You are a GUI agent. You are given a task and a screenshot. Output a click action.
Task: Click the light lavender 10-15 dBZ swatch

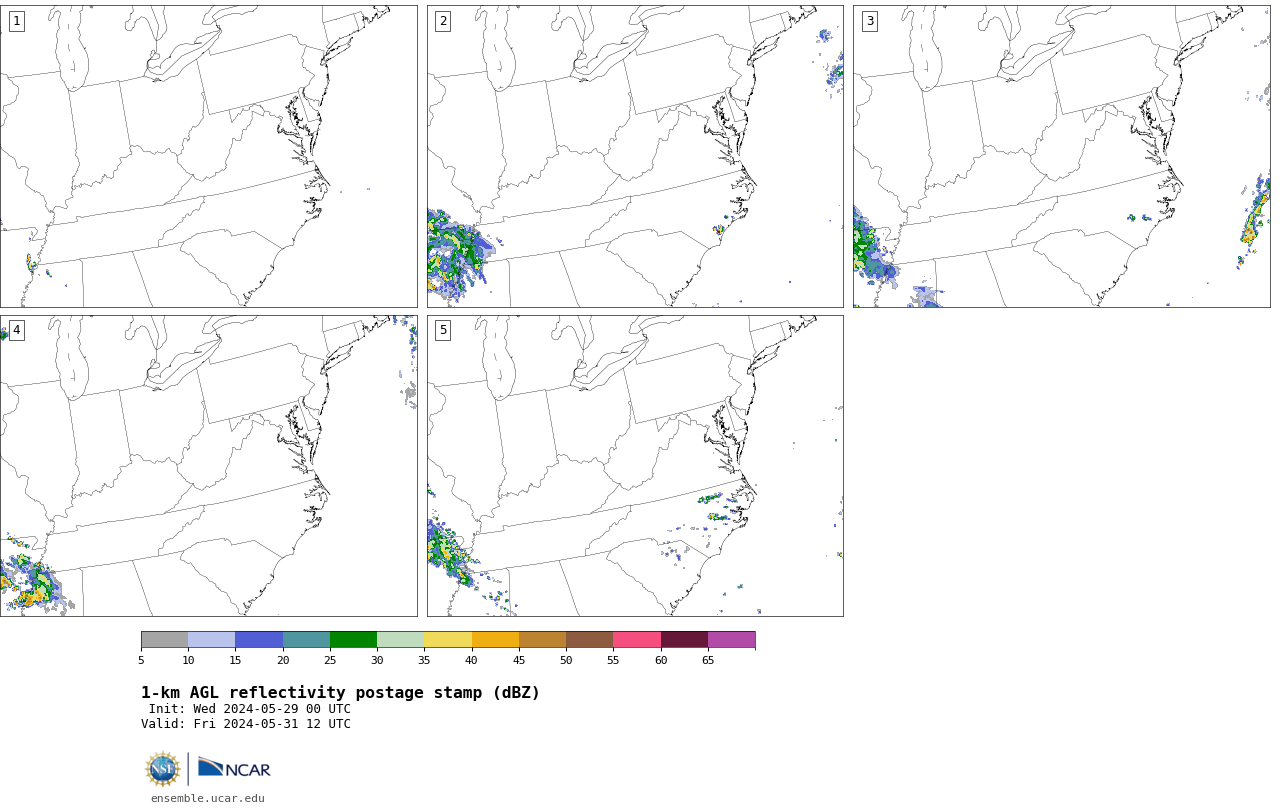click(212, 640)
